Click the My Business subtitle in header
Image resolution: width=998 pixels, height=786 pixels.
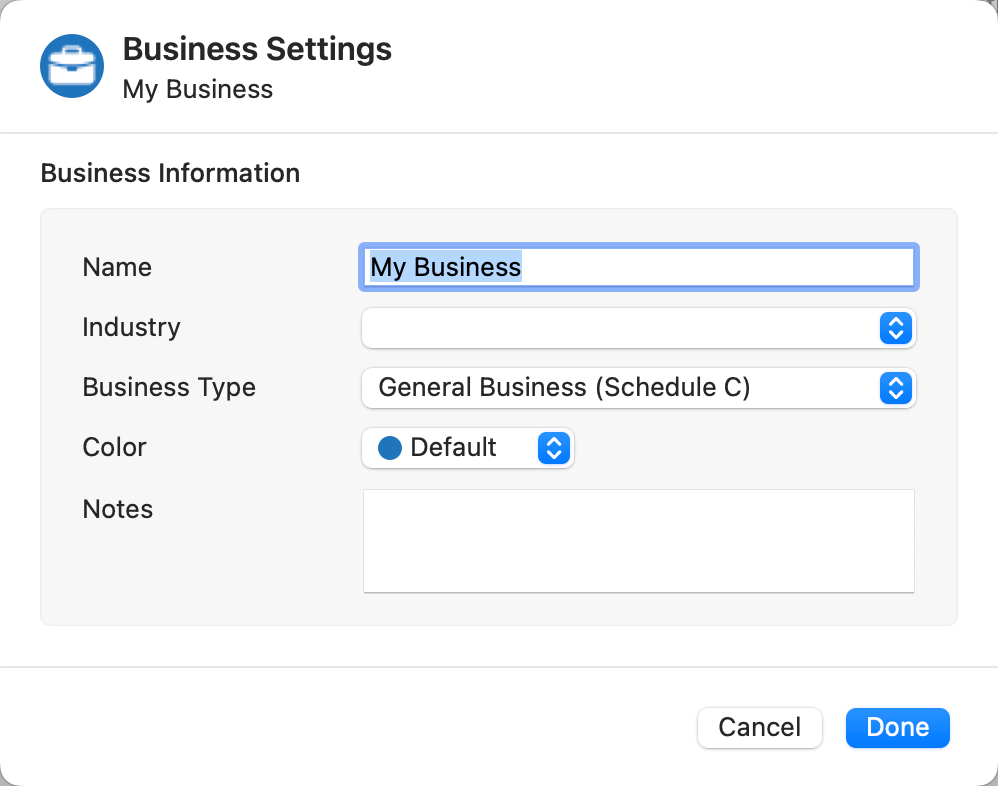[198, 89]
